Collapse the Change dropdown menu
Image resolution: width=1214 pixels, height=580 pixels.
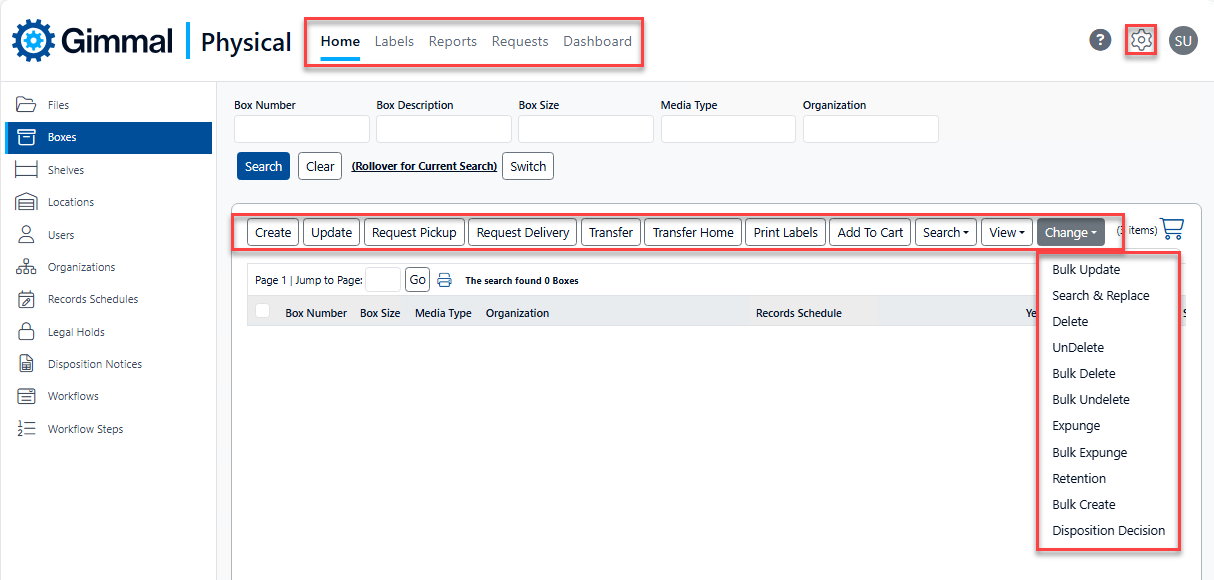point(1070,232)
